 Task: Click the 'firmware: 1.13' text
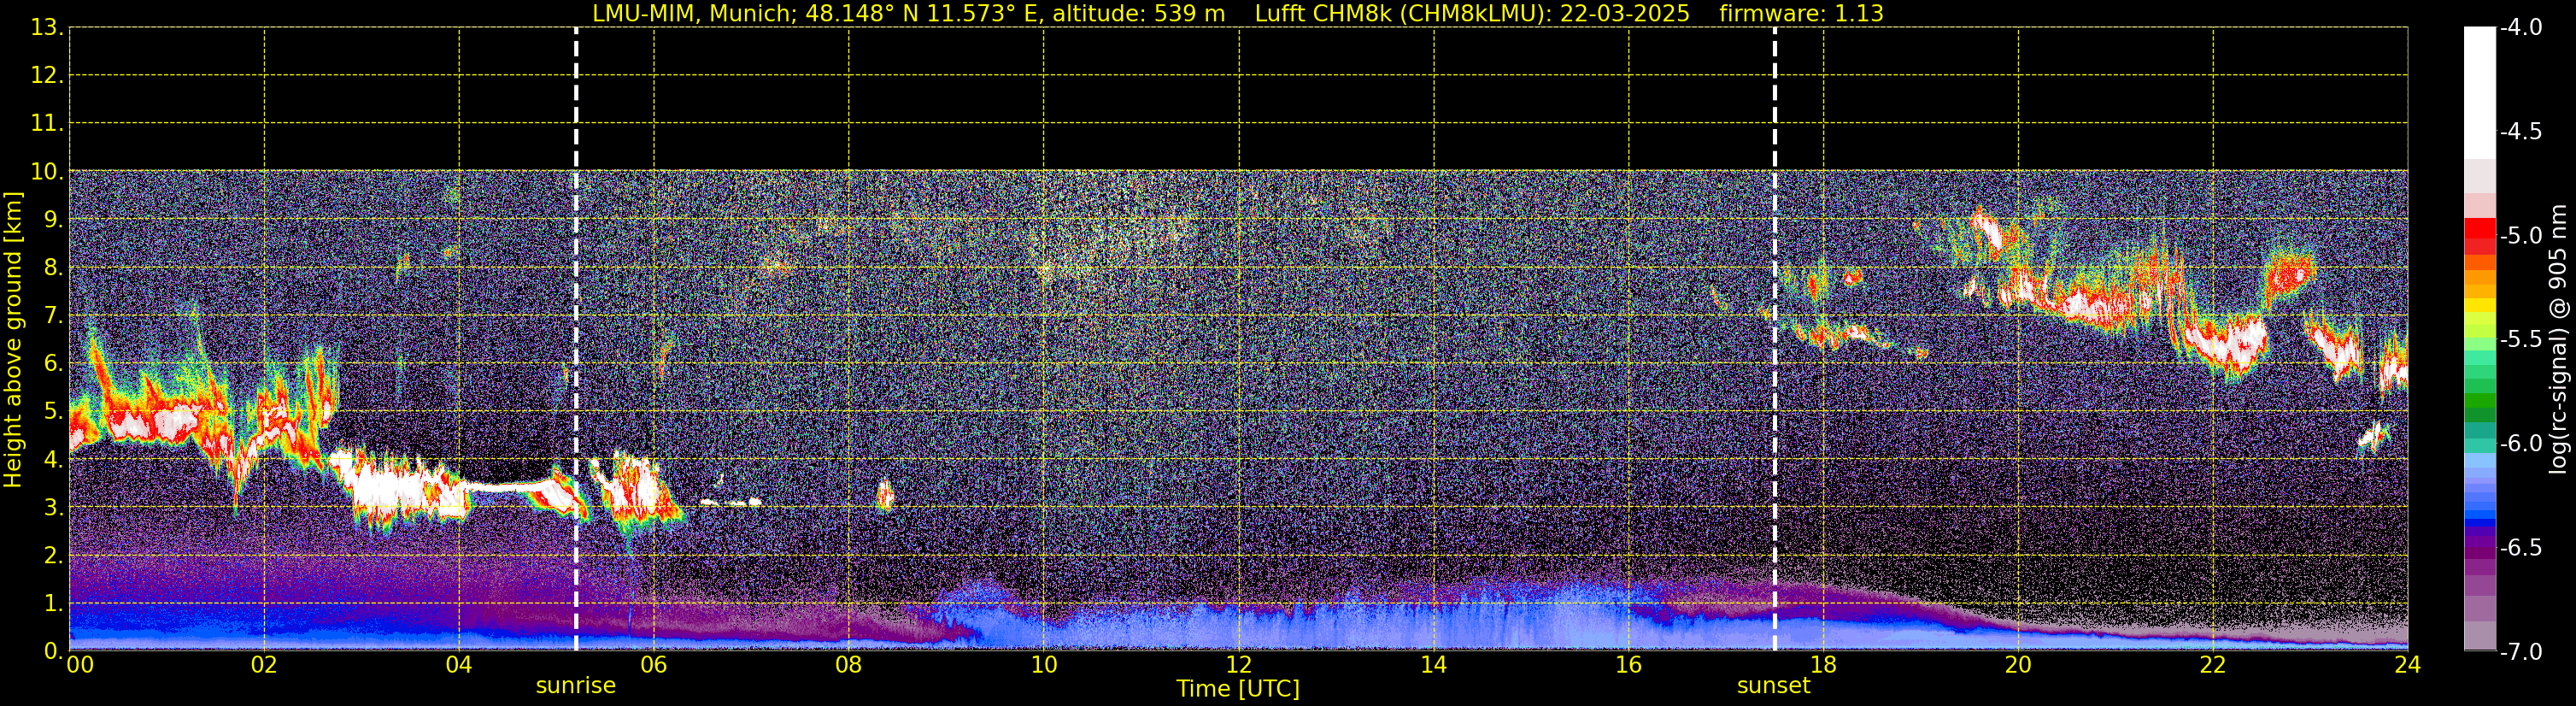click(x=1801, y=14)
